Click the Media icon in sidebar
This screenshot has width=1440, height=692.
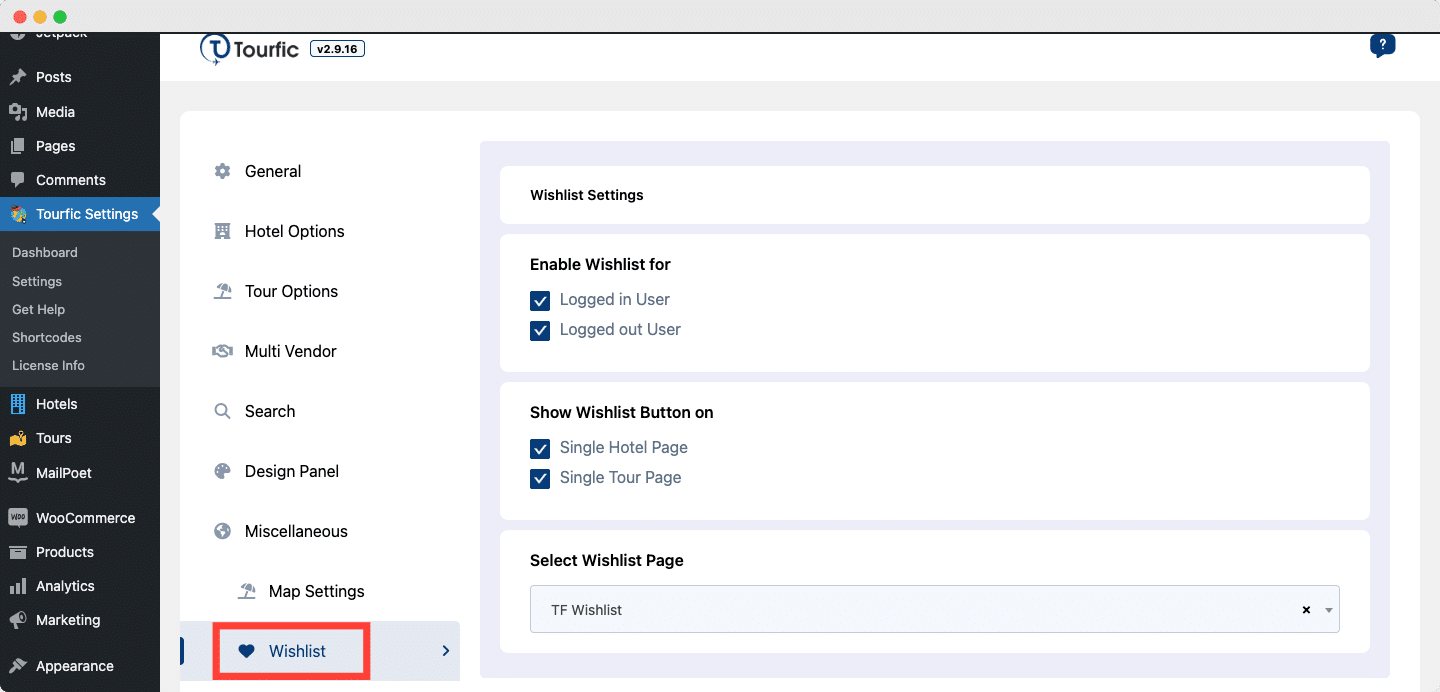(18, 112)
